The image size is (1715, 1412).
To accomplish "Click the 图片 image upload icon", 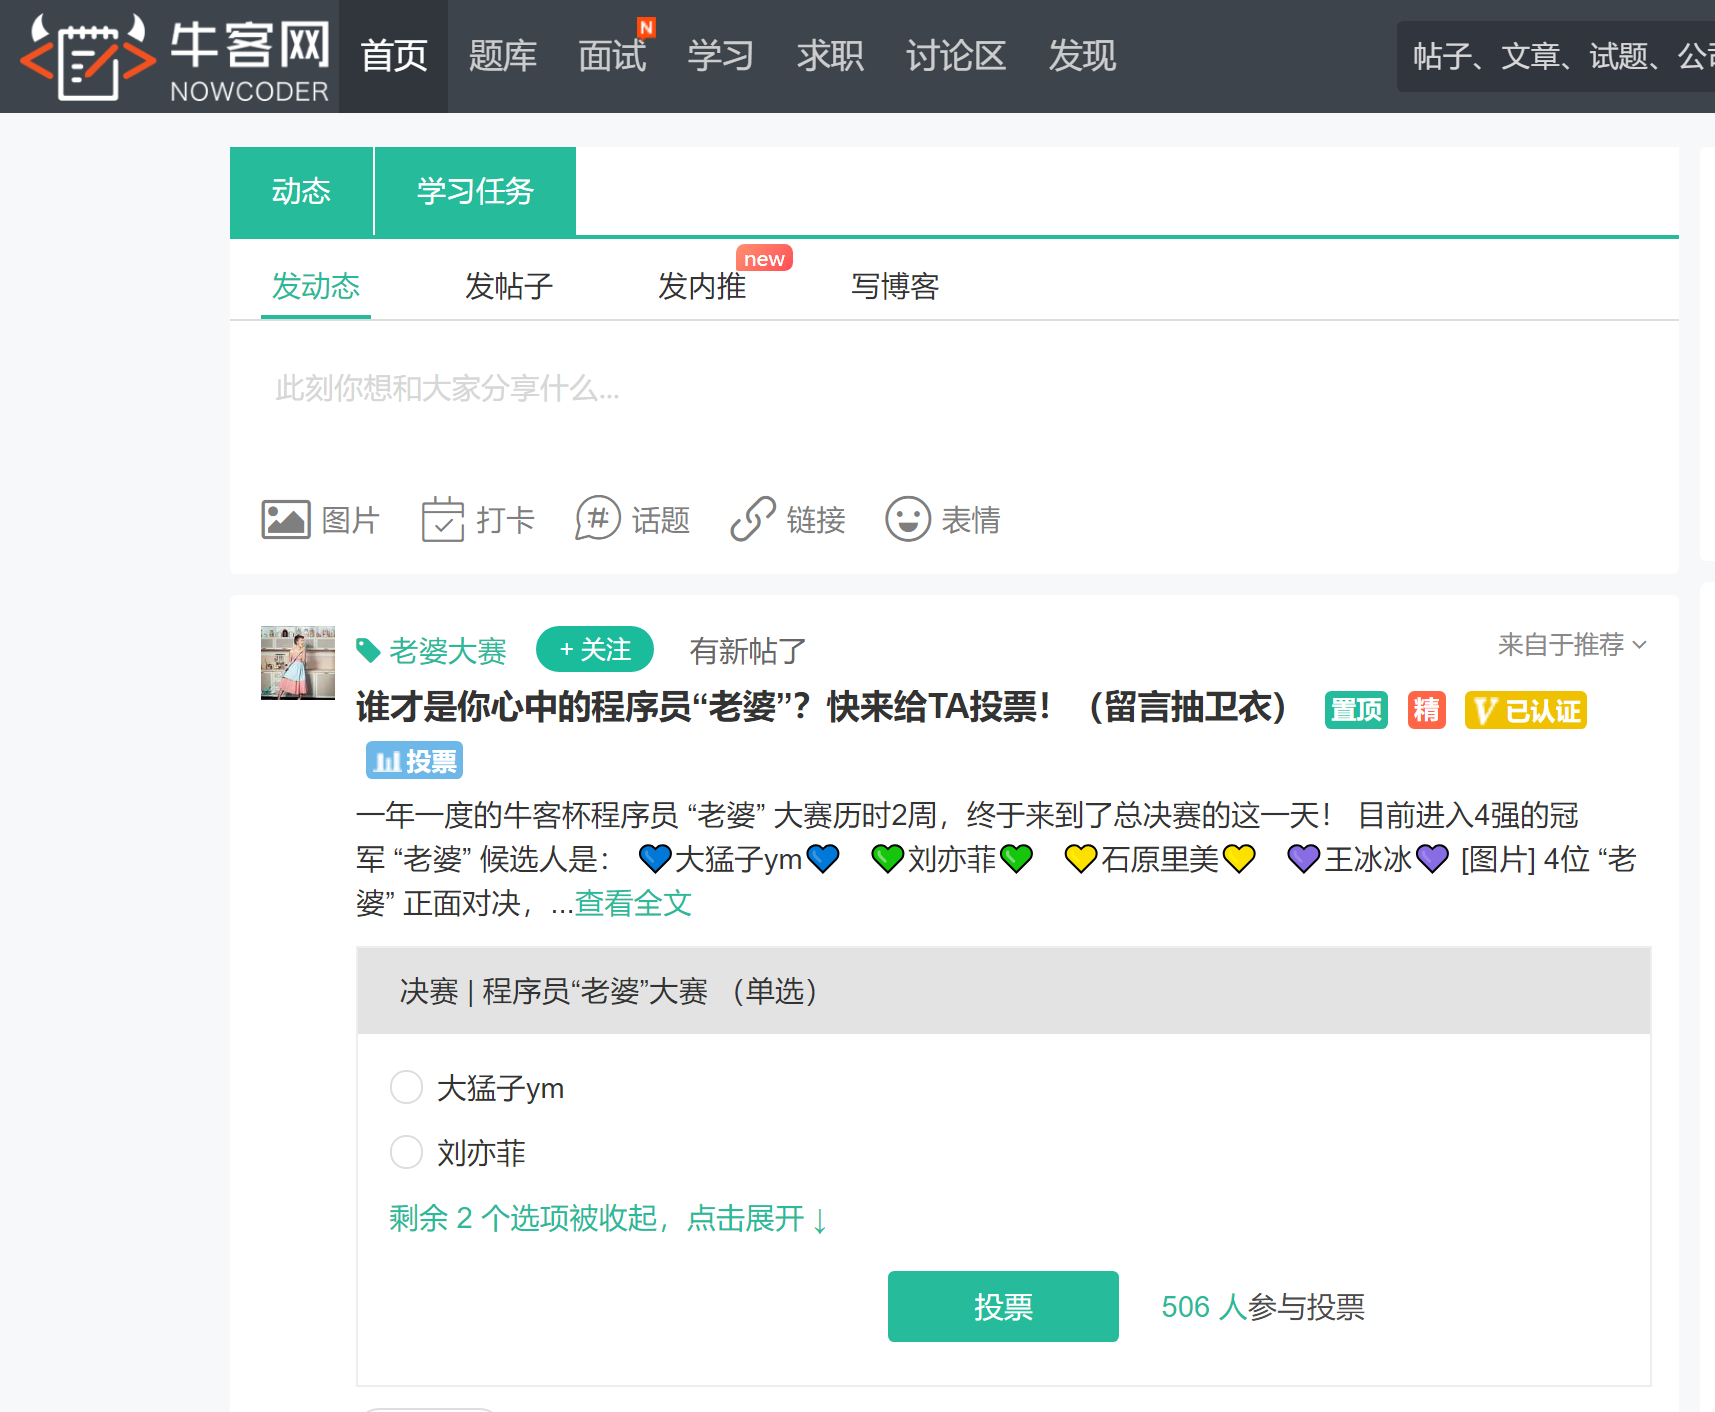I will 286,519.
